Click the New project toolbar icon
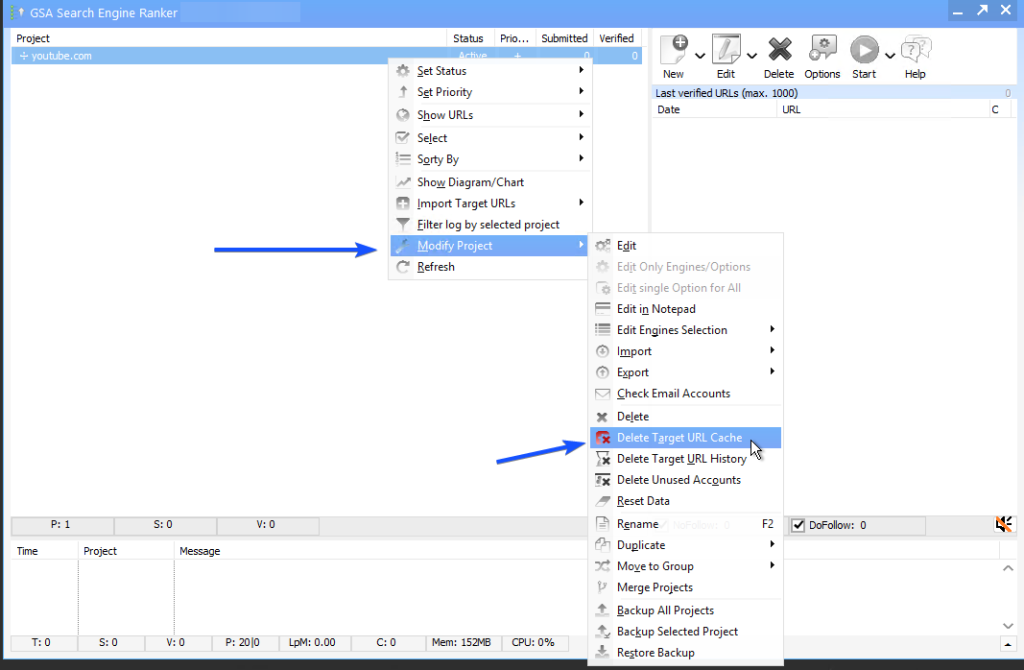1024x670 pixels. [x=674, y=49]
